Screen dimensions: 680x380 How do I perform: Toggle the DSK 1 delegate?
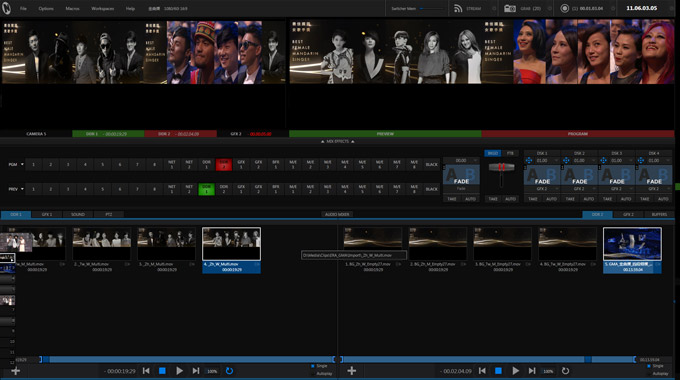point(542,153)
